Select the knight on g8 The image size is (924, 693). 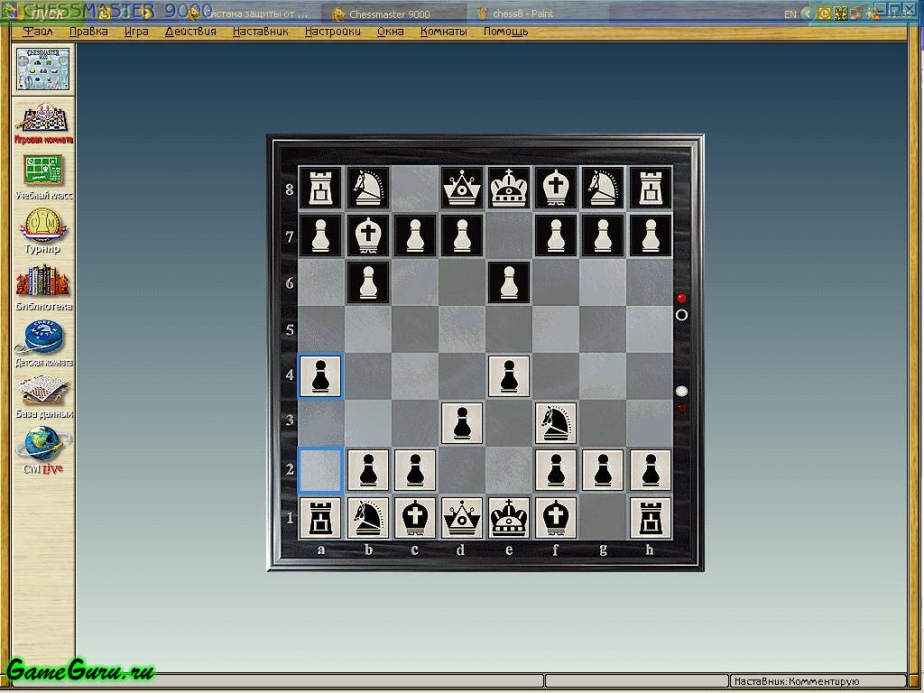603,187
